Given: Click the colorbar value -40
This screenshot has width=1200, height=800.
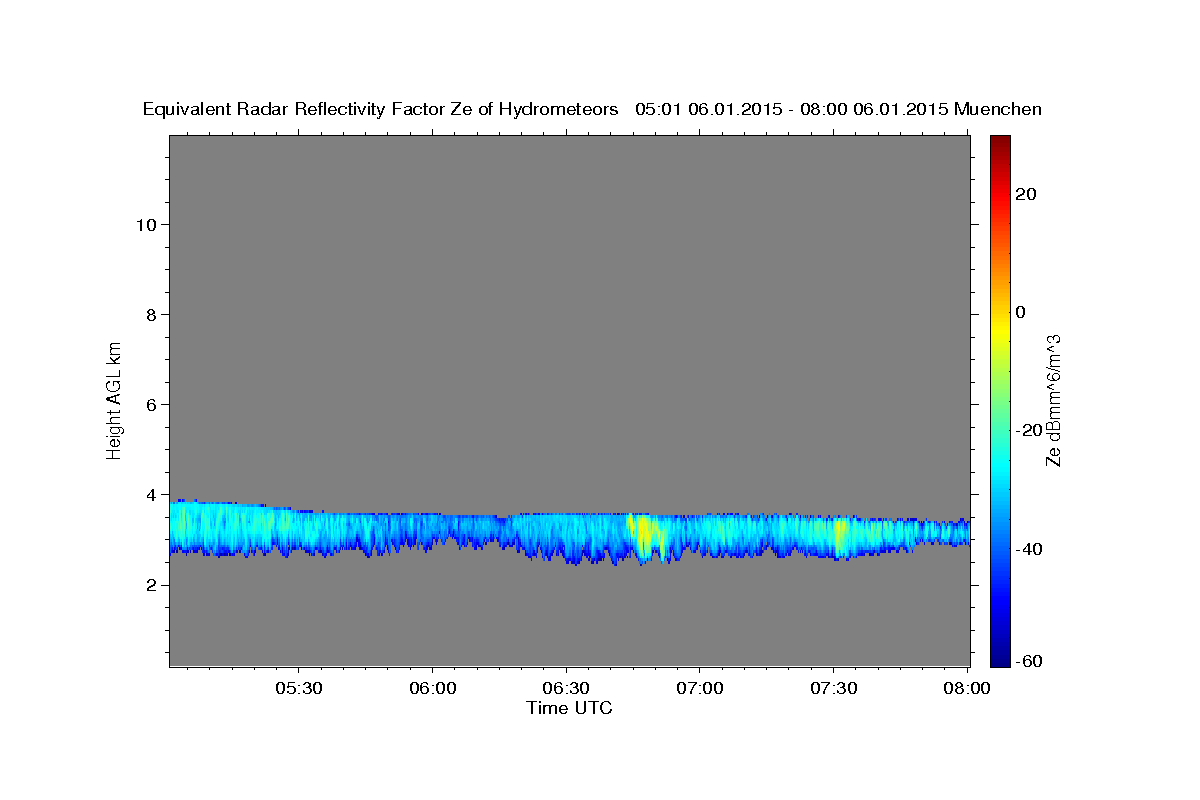Looking at the screenshot, I should click(x=1029, y=549).
